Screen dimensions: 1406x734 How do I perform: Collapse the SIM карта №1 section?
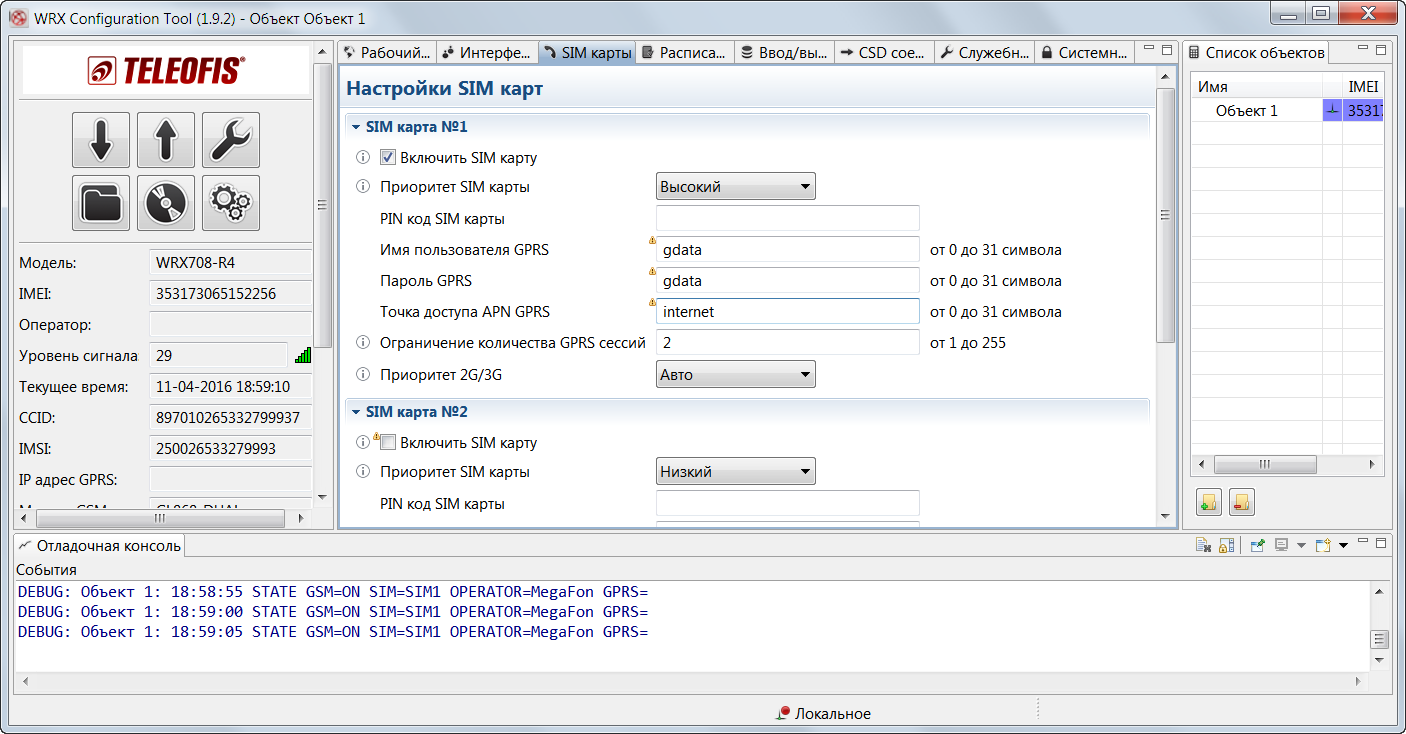355,127
